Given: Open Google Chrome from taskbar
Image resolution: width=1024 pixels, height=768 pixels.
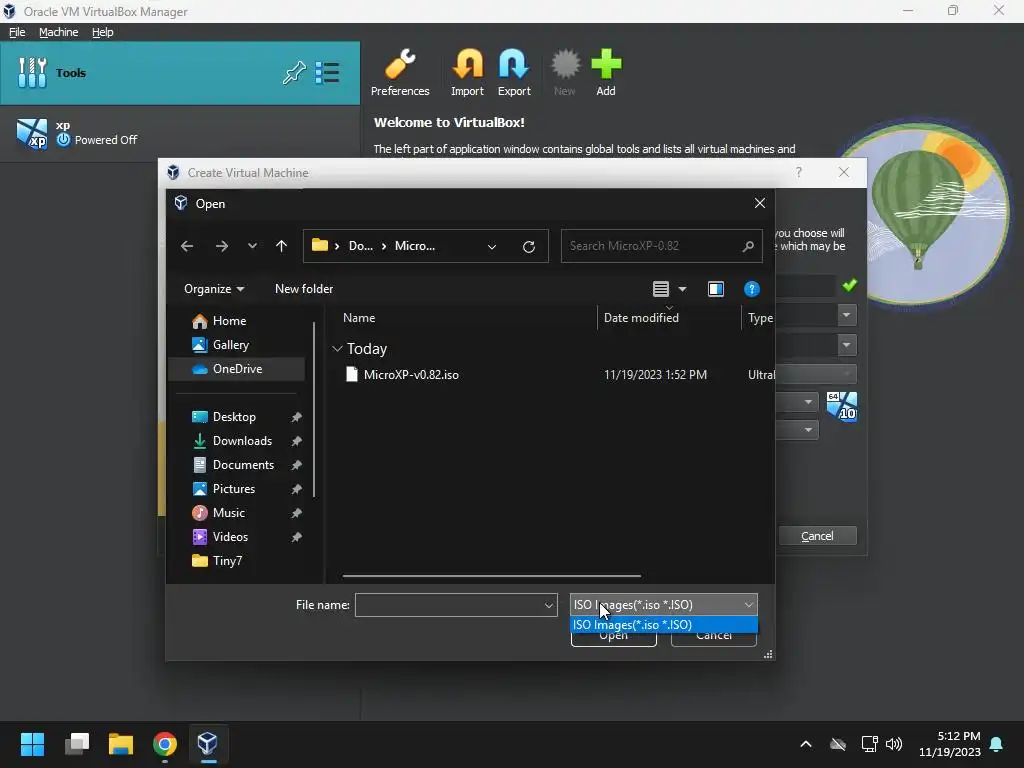Looking at the screenshot, I should (x=165, y=744).
